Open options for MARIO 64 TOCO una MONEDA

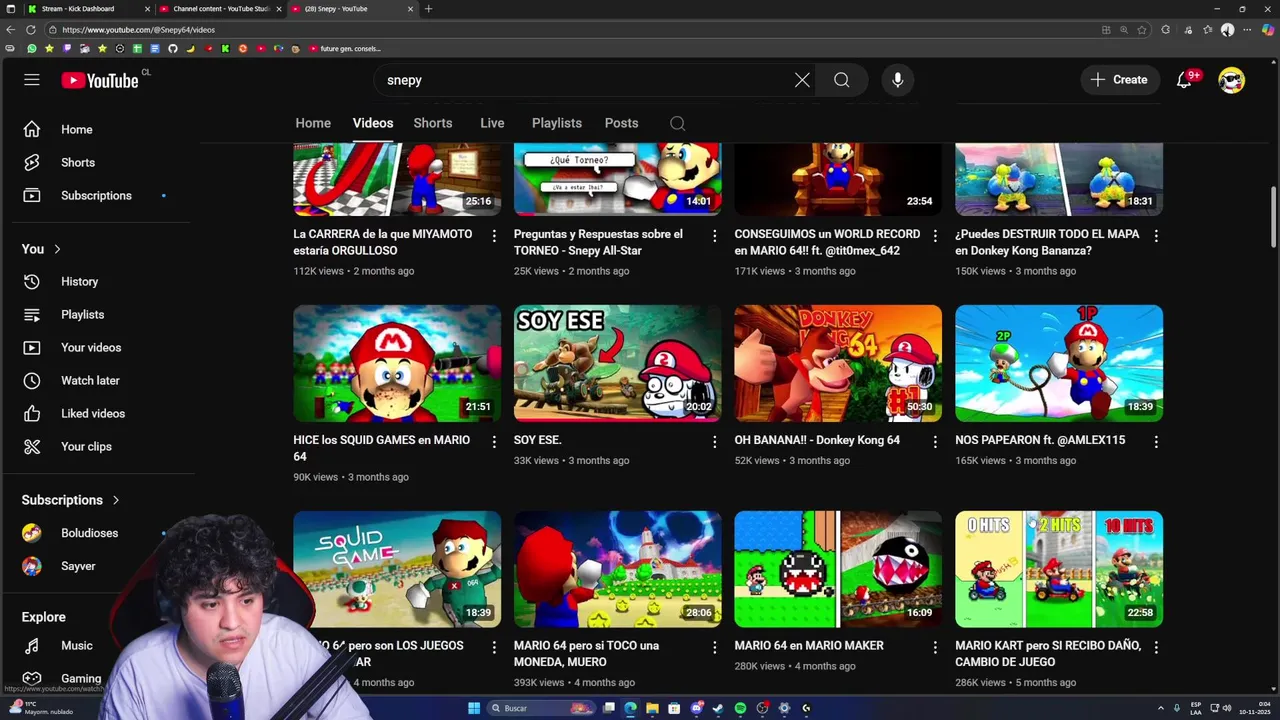(x=714, y=648)
